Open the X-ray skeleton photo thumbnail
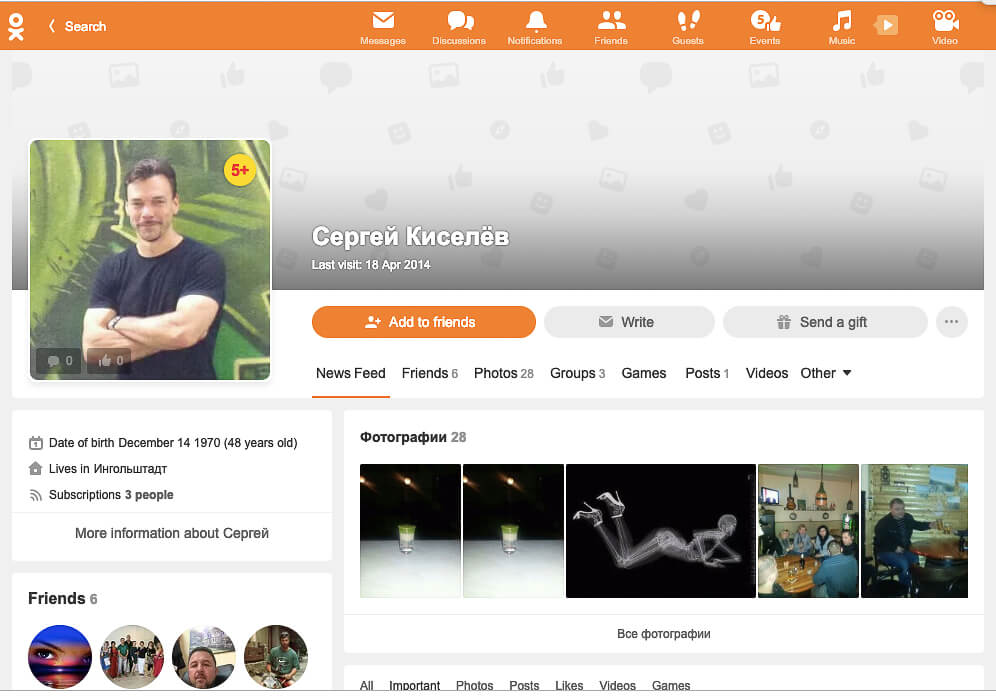The image size is (996, 696). tap(660, 530)
